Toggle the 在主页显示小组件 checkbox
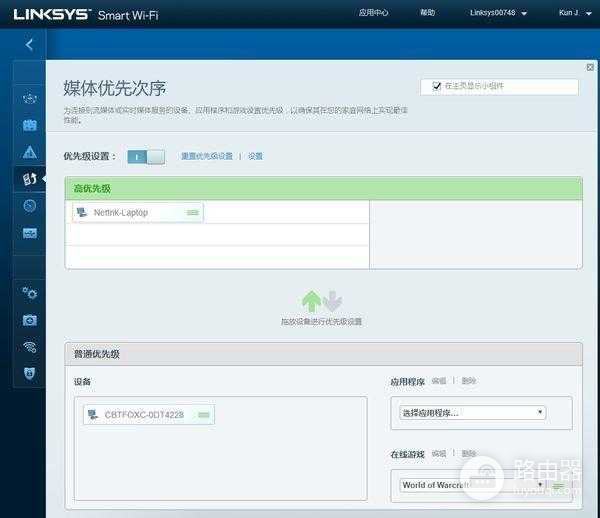Image resolution: width=600 pixels, height=518 pixels. (x=437, y=87)
